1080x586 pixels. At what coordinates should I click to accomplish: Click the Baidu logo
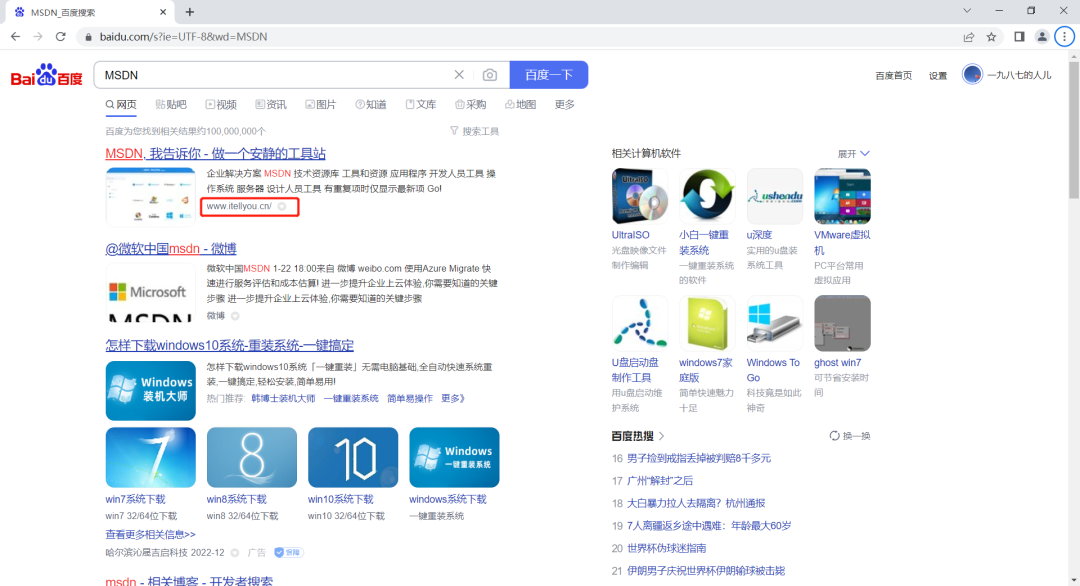47,75
